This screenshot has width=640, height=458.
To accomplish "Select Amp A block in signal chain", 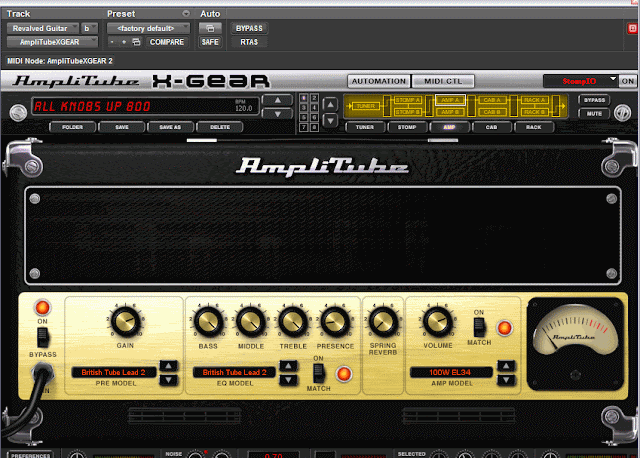I will pyautogui.click(x=450, y=100).
